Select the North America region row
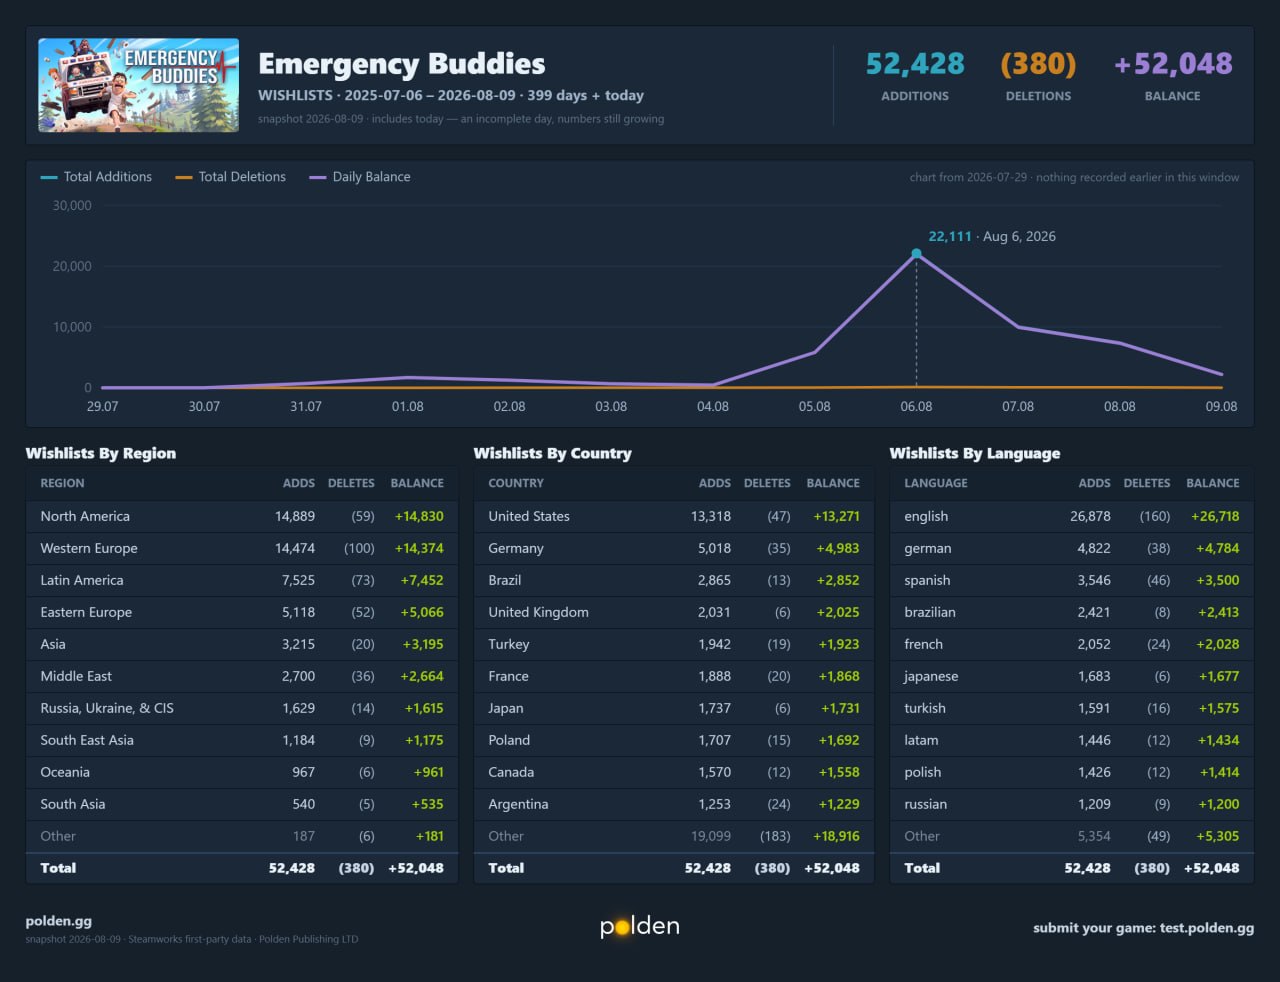This screenshot has width=1280, height=982. tap(242, 516)
